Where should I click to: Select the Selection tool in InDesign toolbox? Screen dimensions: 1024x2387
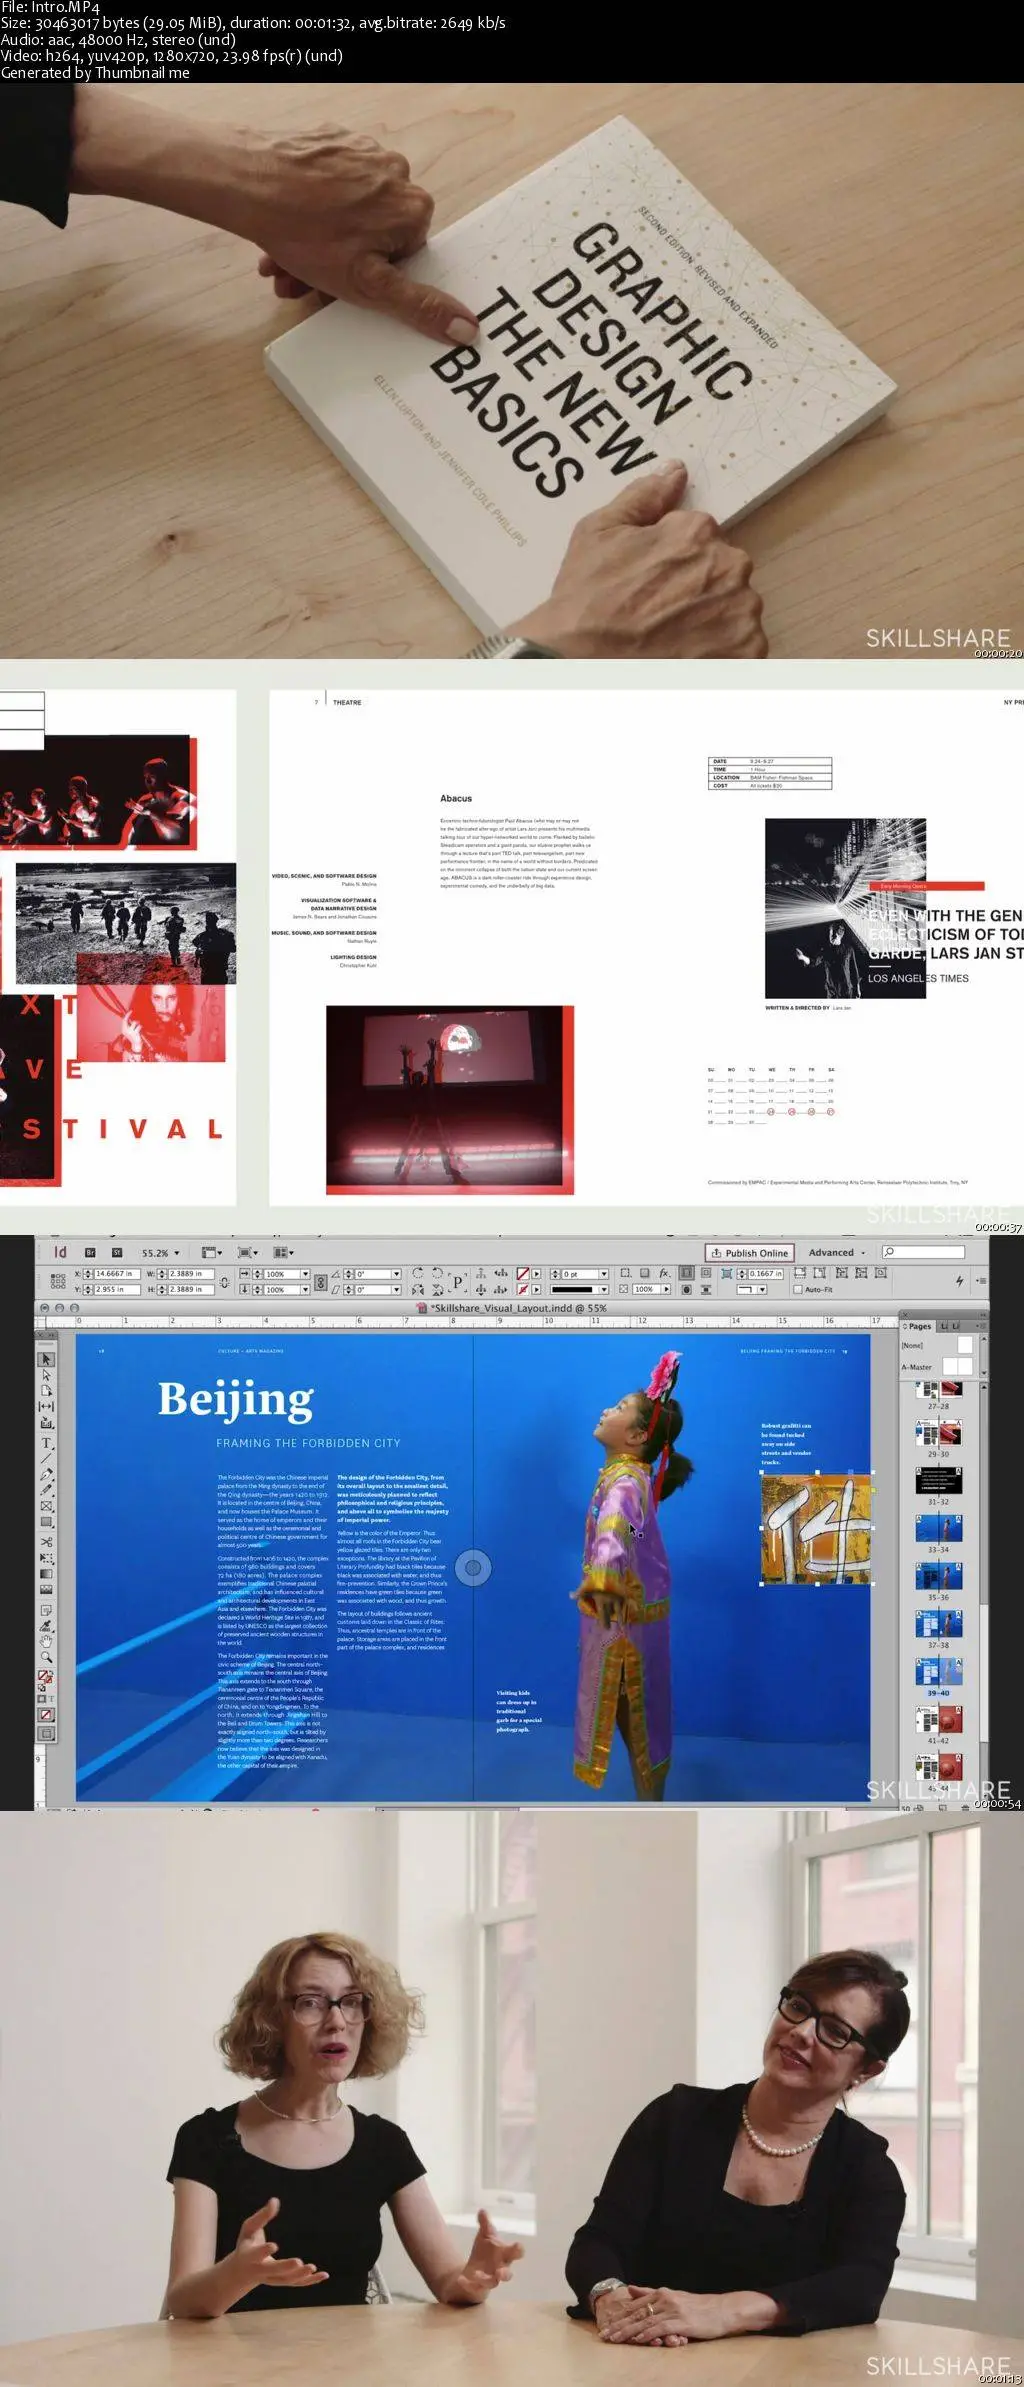tap(46, 1359)
